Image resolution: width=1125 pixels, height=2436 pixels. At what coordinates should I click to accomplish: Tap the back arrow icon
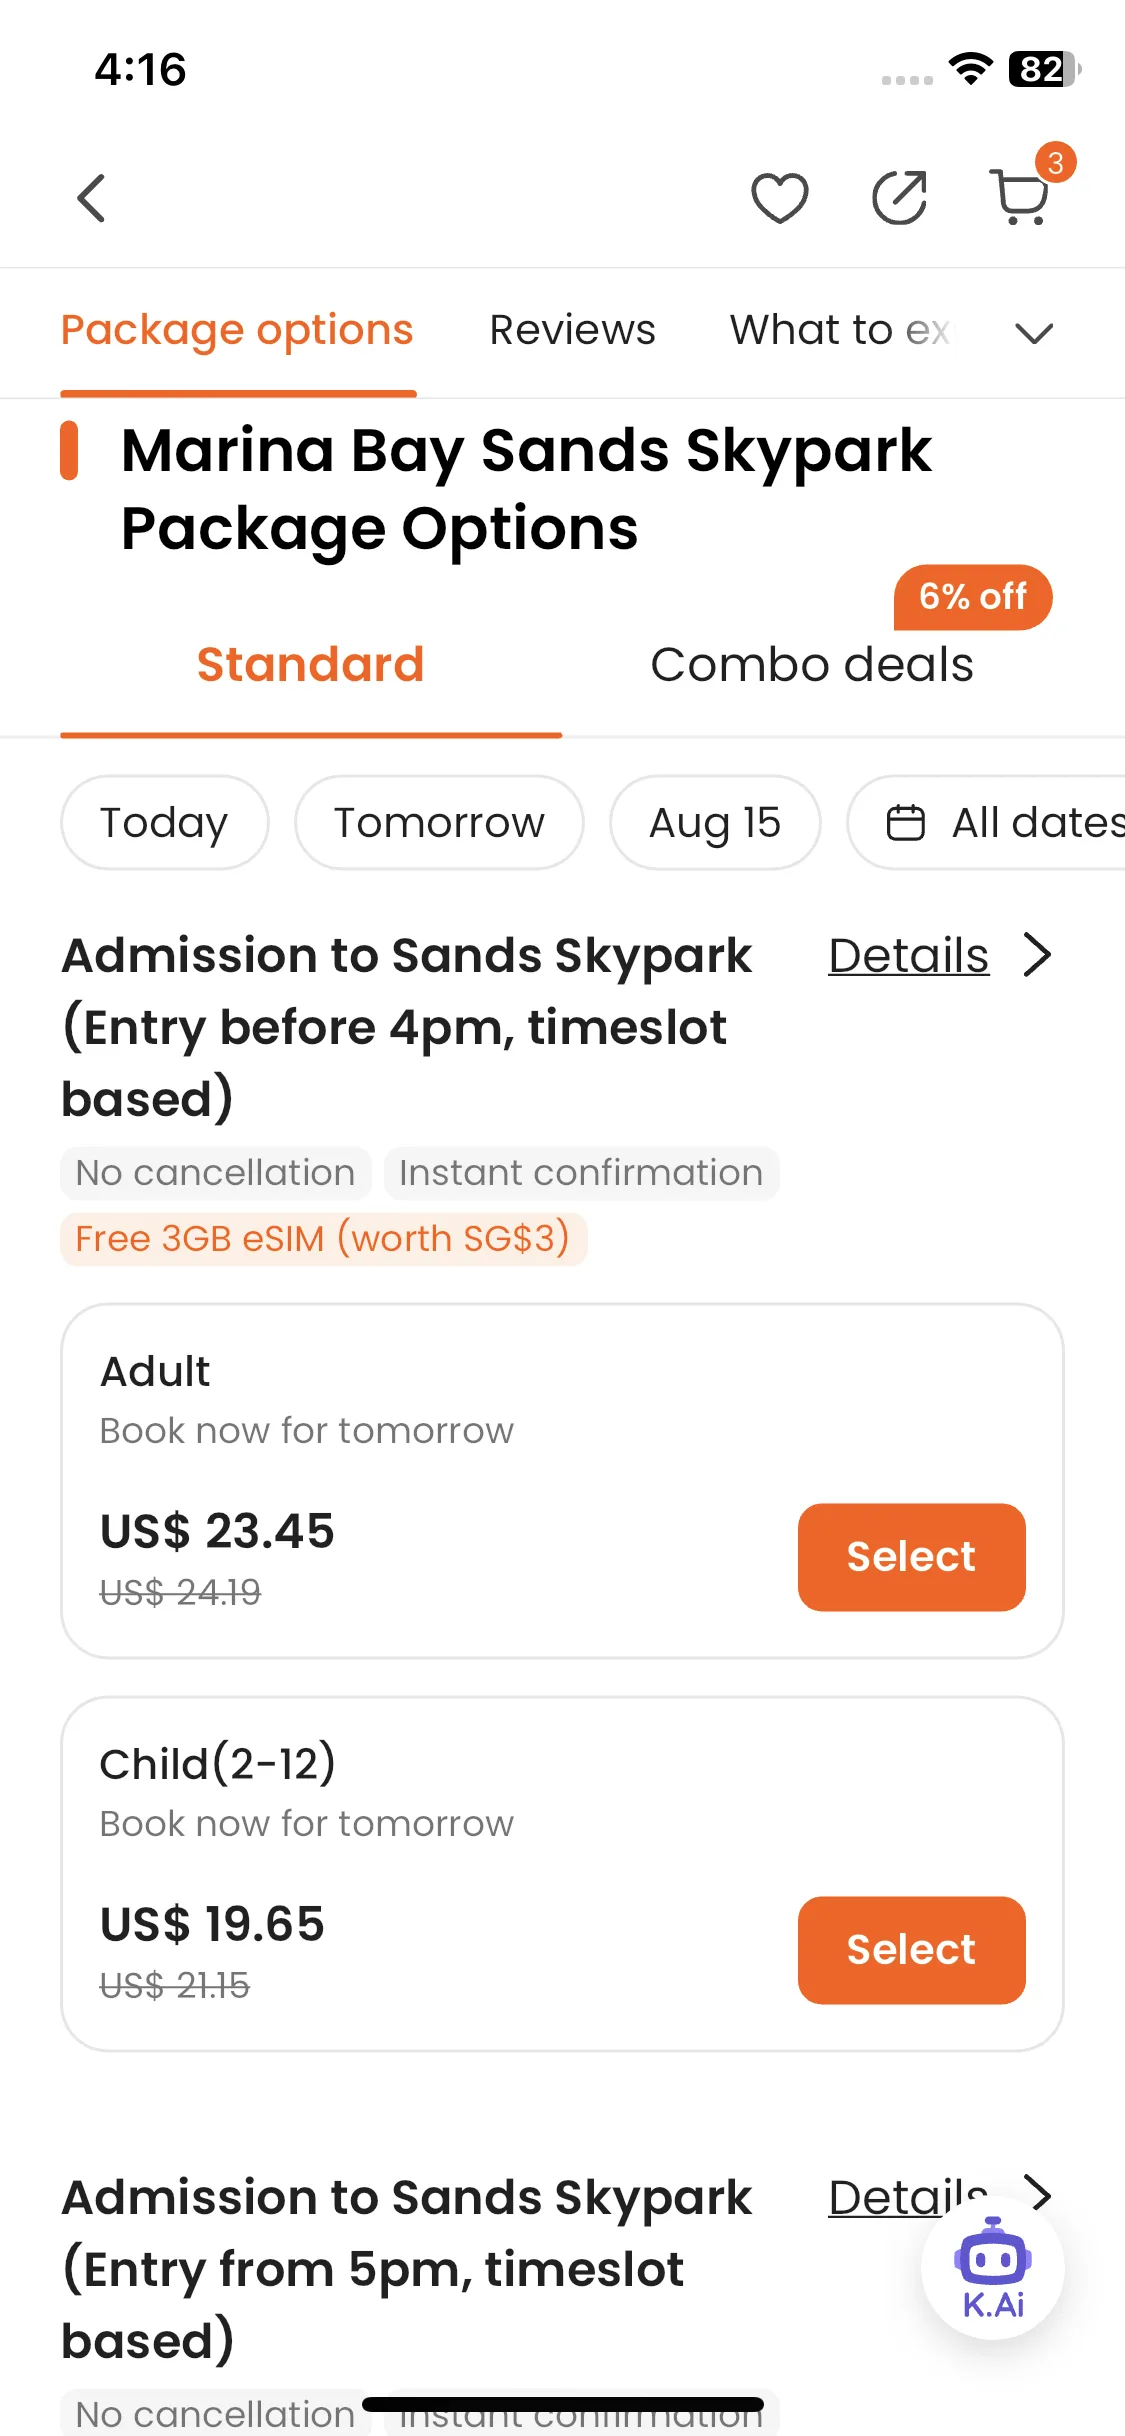pyautogui.click(x=91, y=198)
